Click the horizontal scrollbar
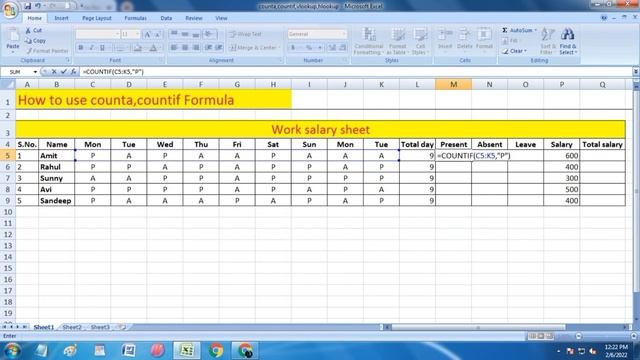Viewport: 640px width, 360px height. (478, 327)
